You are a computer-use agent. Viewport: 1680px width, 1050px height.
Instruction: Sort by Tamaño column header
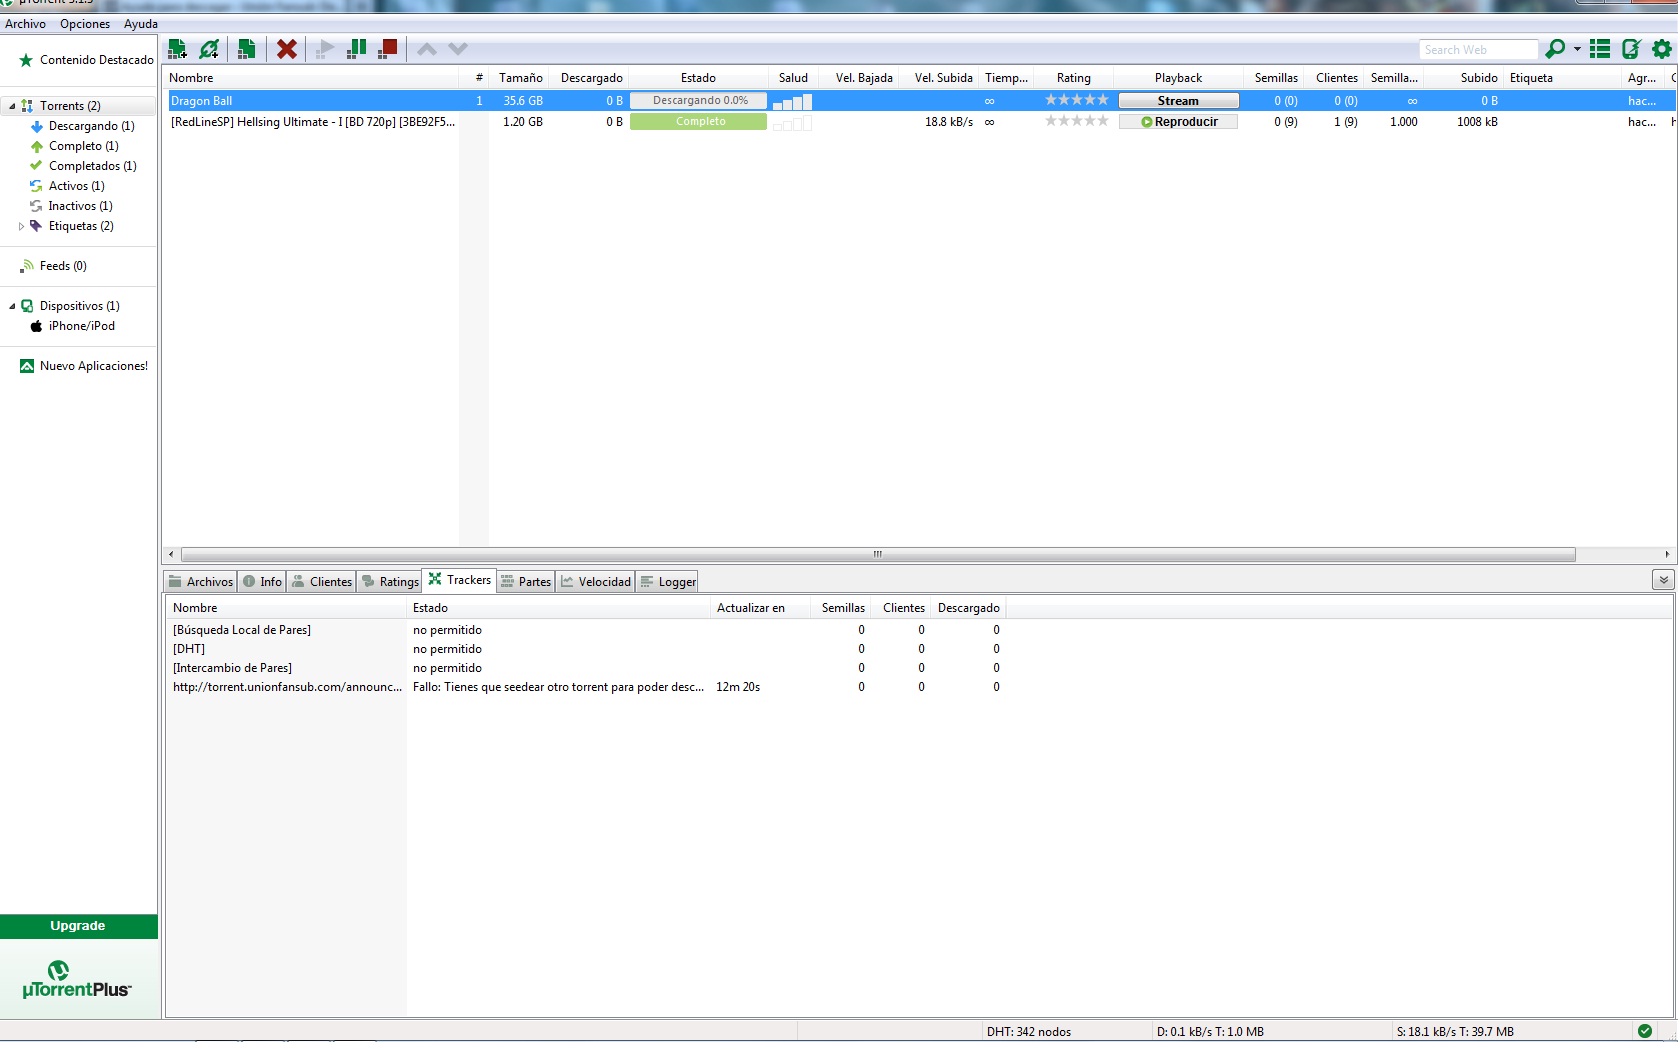pos(521,78)
